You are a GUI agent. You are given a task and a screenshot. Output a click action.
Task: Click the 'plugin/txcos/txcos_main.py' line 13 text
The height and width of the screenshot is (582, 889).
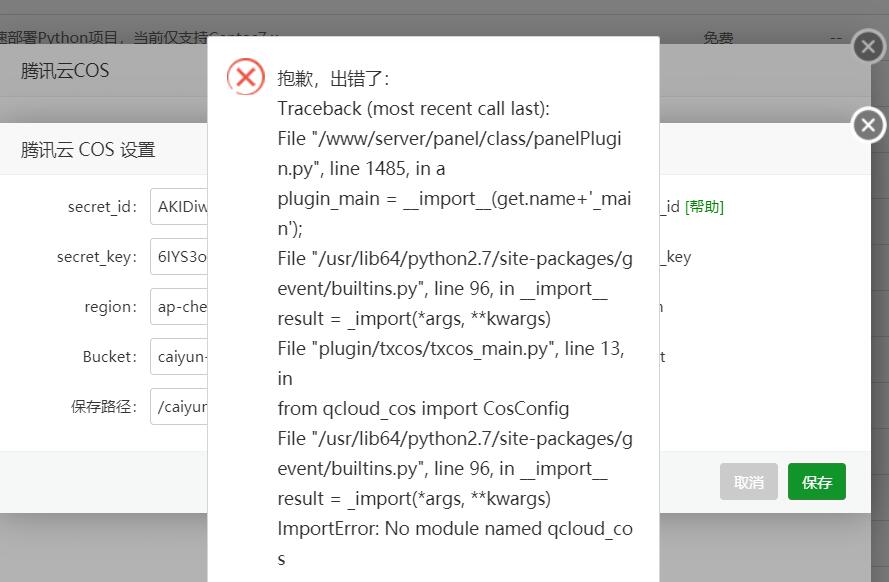[x=451, y=349]
